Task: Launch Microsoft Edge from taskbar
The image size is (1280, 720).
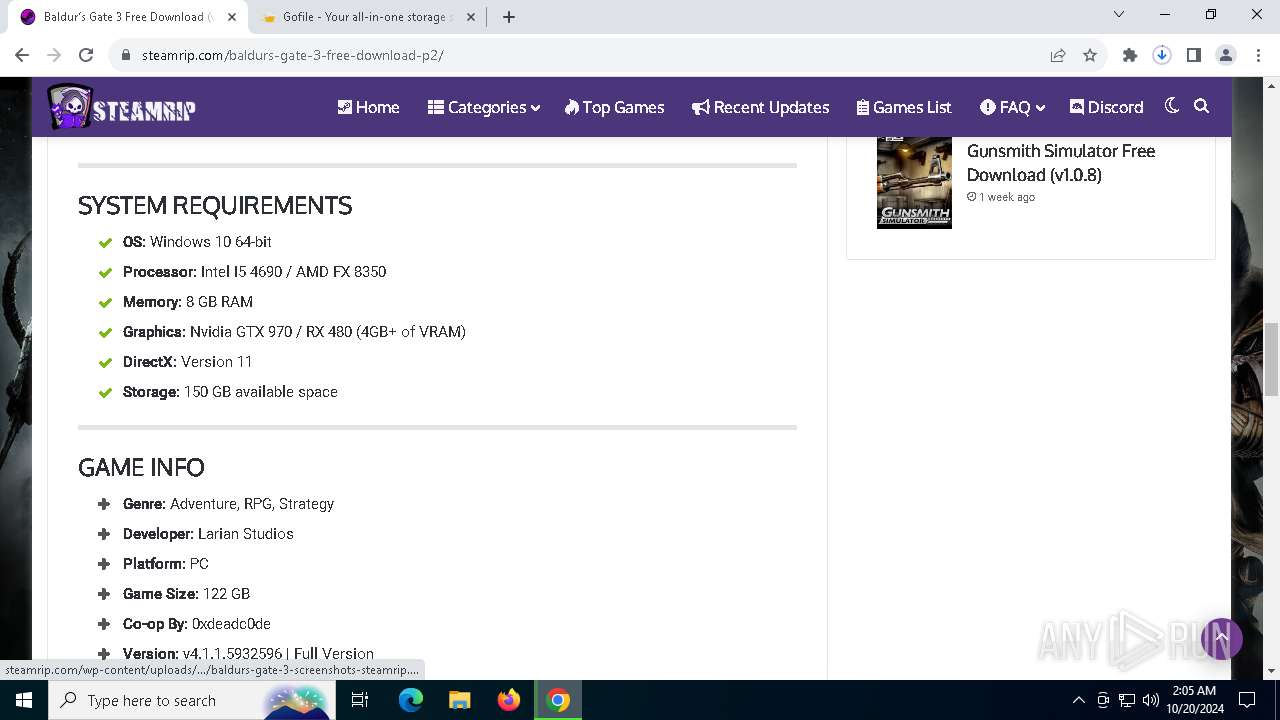Action: (x=411, y=700)
